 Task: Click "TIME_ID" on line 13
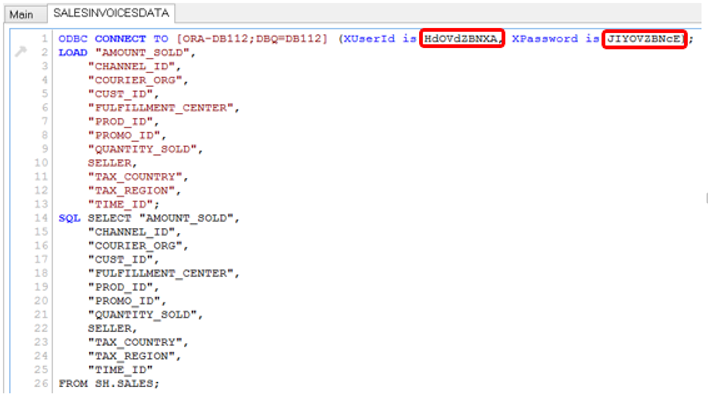point(121,204)
